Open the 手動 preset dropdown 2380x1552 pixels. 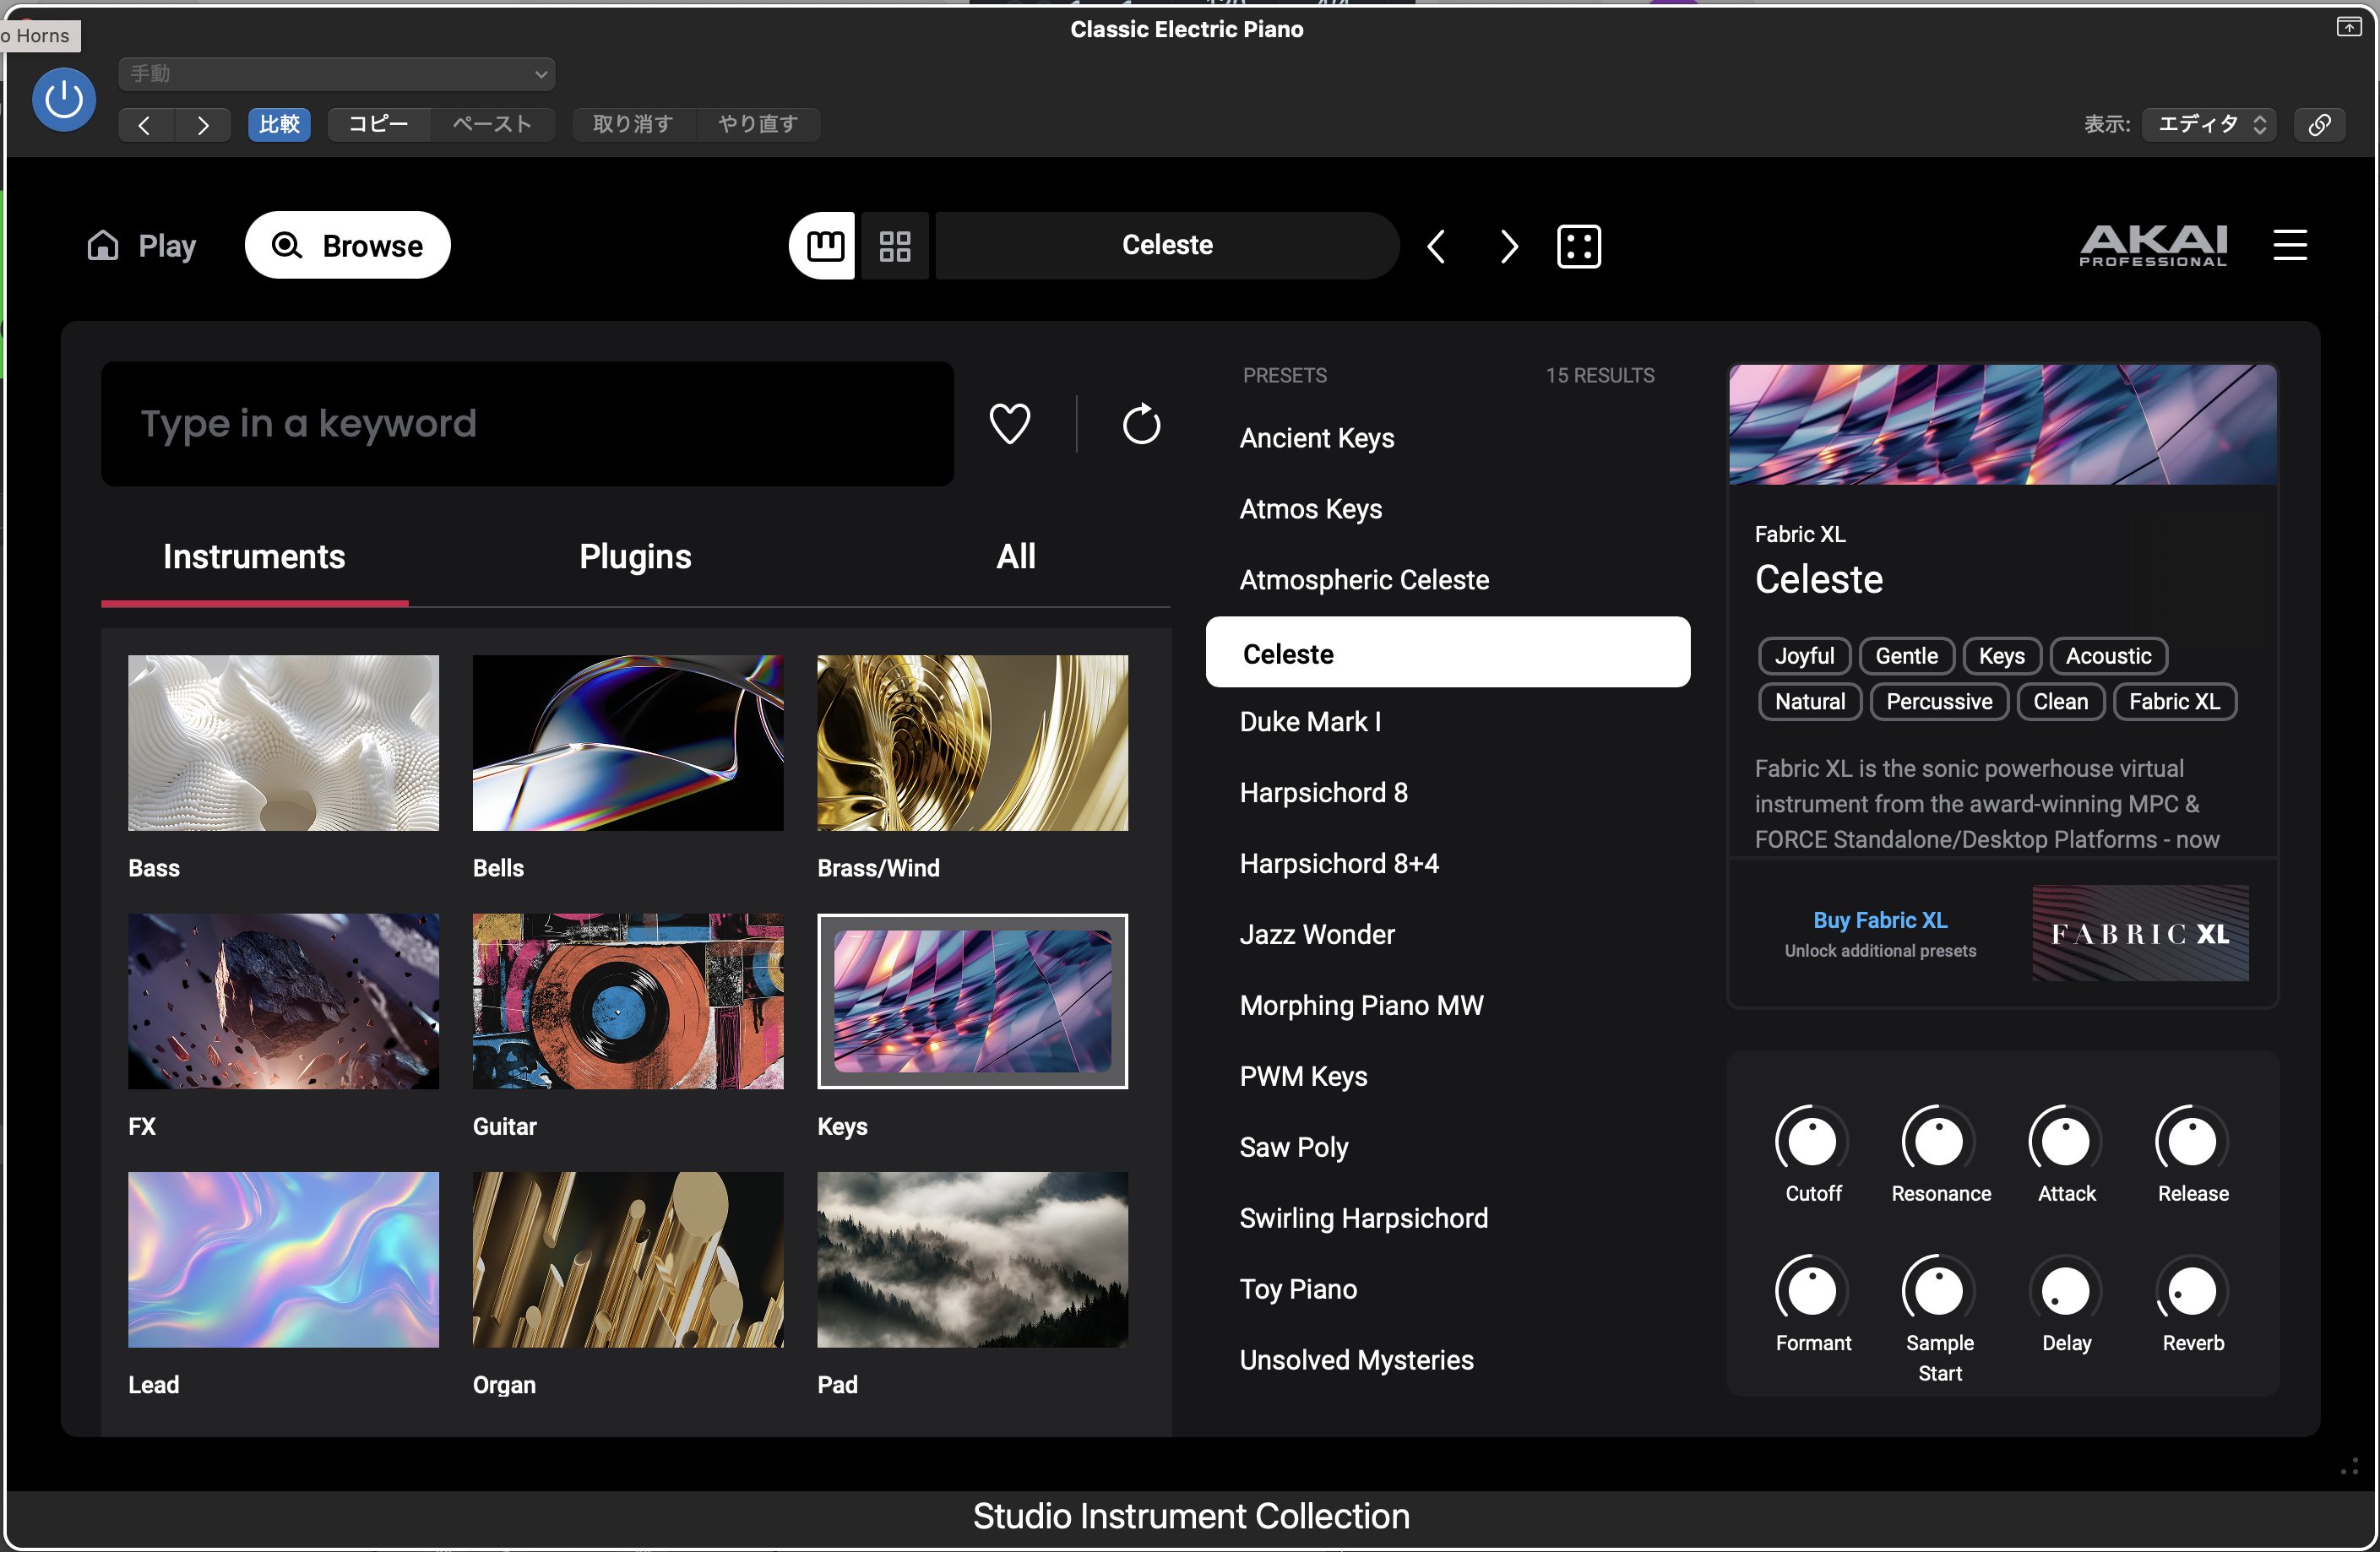[x=337, y=74]
